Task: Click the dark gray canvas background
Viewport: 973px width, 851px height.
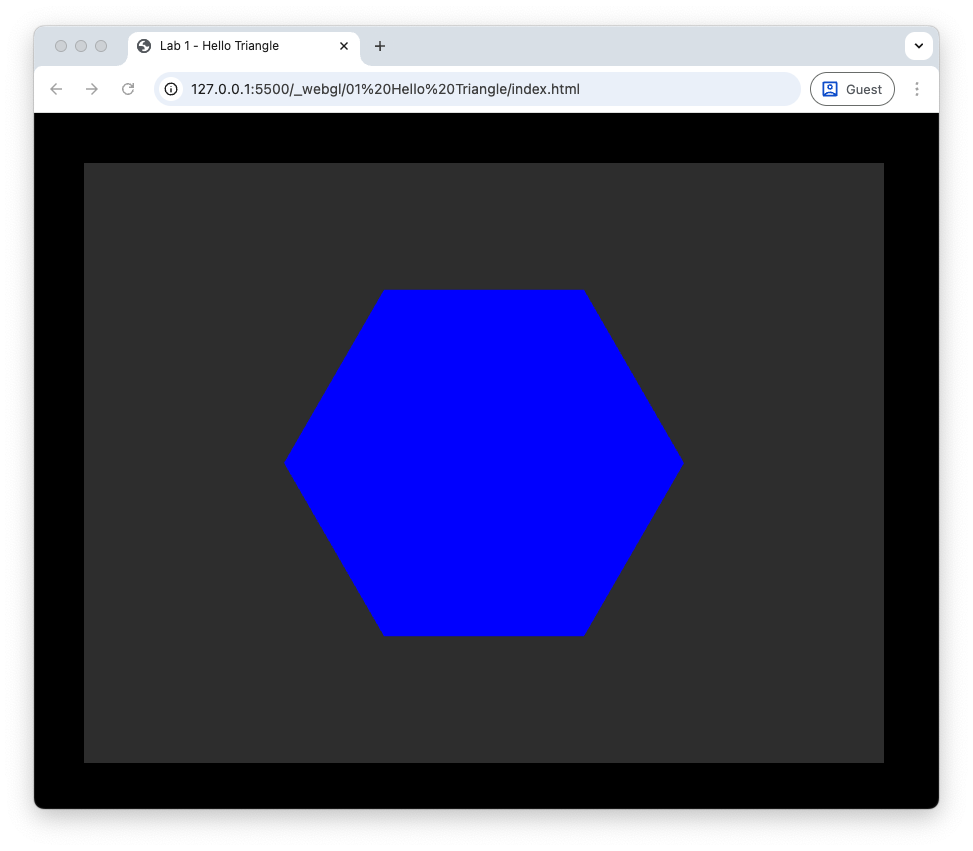Action: pyautogui.click(x=180, y=650)
